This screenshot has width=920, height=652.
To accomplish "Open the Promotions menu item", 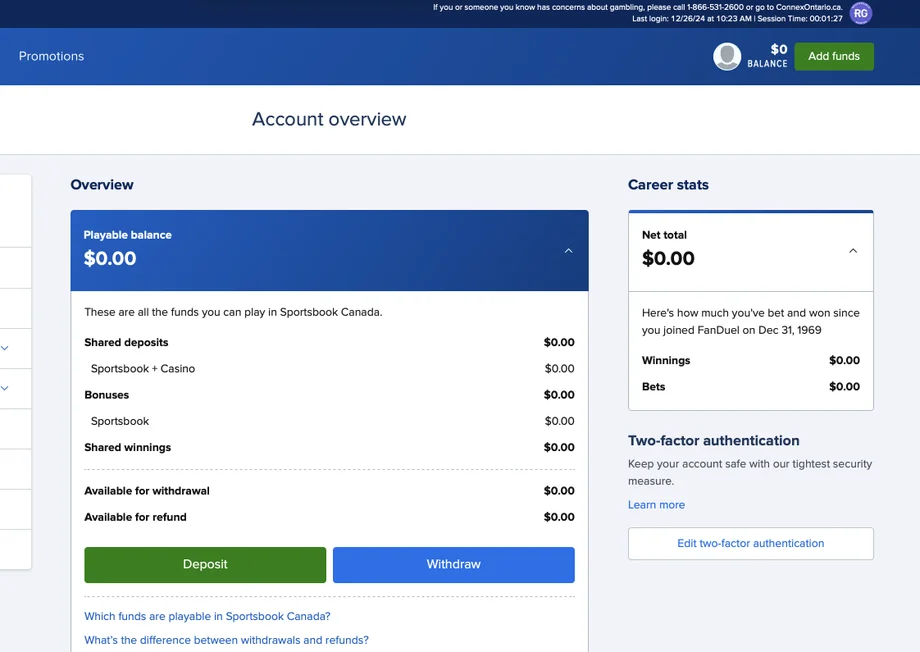I will point(52,56).
